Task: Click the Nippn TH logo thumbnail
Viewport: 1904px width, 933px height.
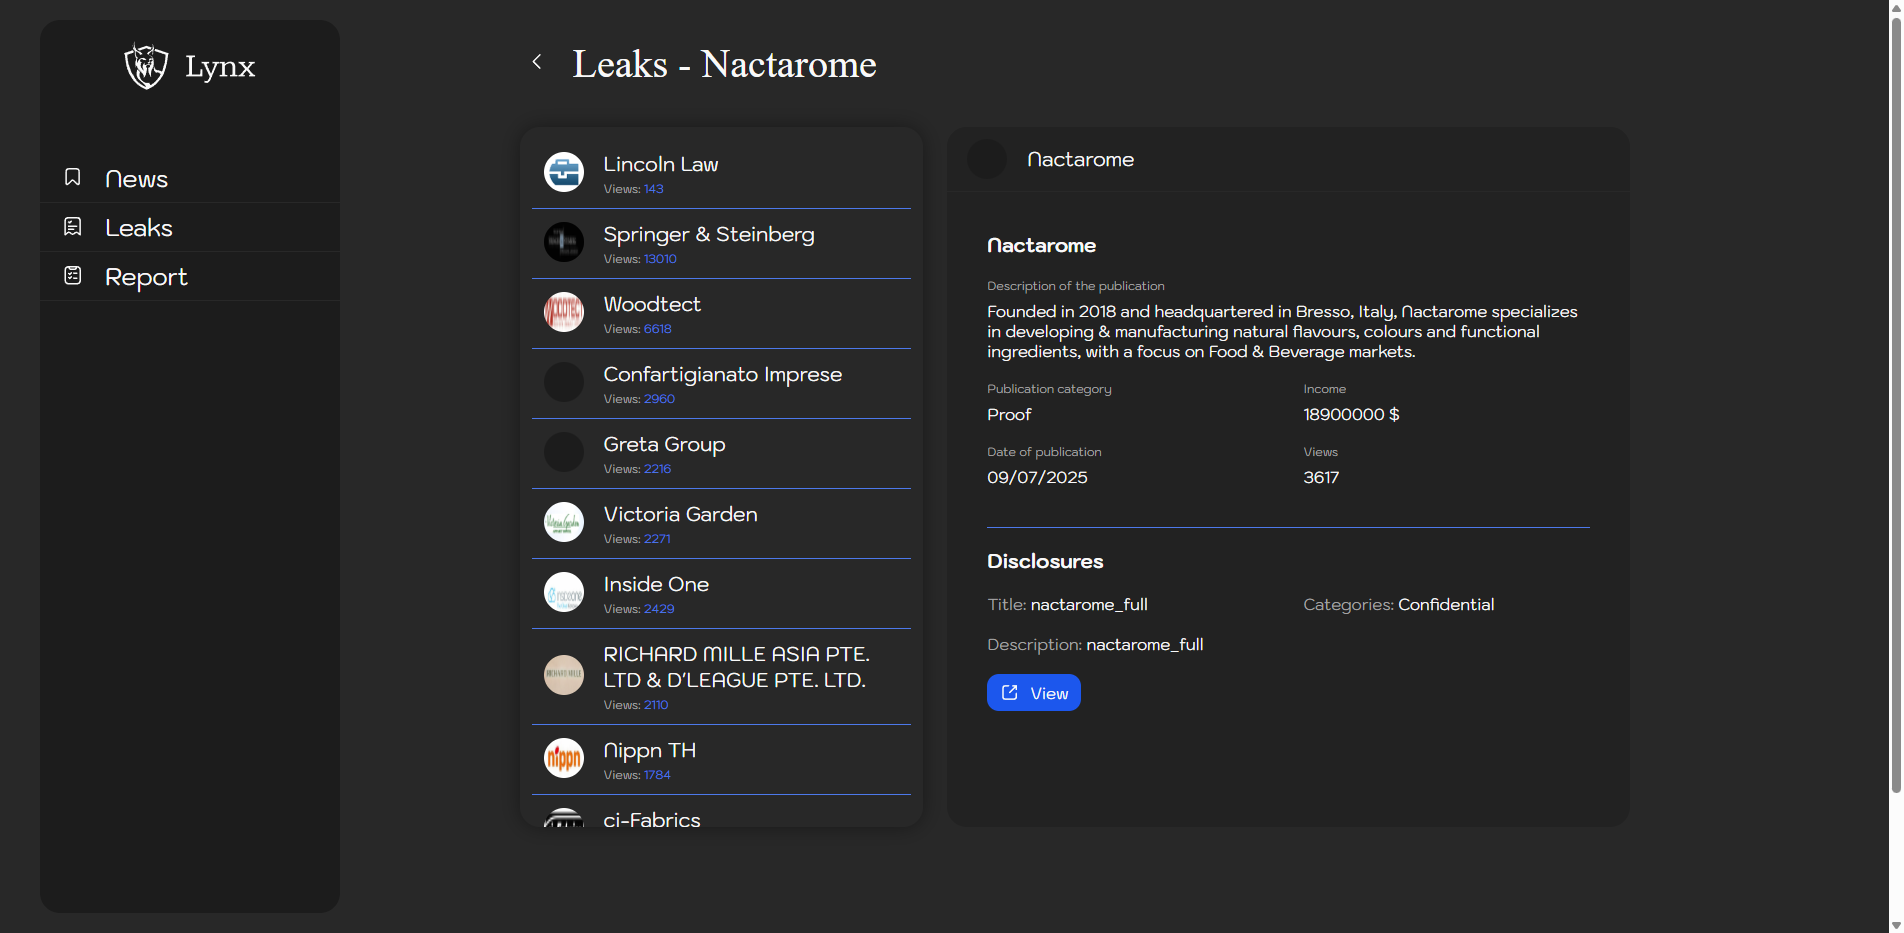Action: [x=564, y=758]
